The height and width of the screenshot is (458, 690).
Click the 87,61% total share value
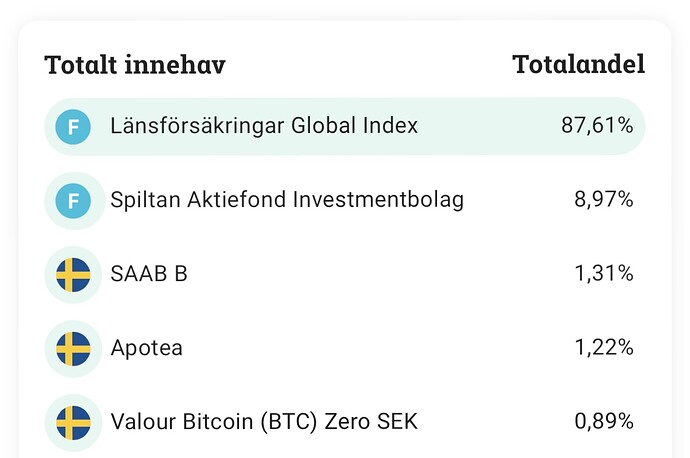(x=597, y=126)
